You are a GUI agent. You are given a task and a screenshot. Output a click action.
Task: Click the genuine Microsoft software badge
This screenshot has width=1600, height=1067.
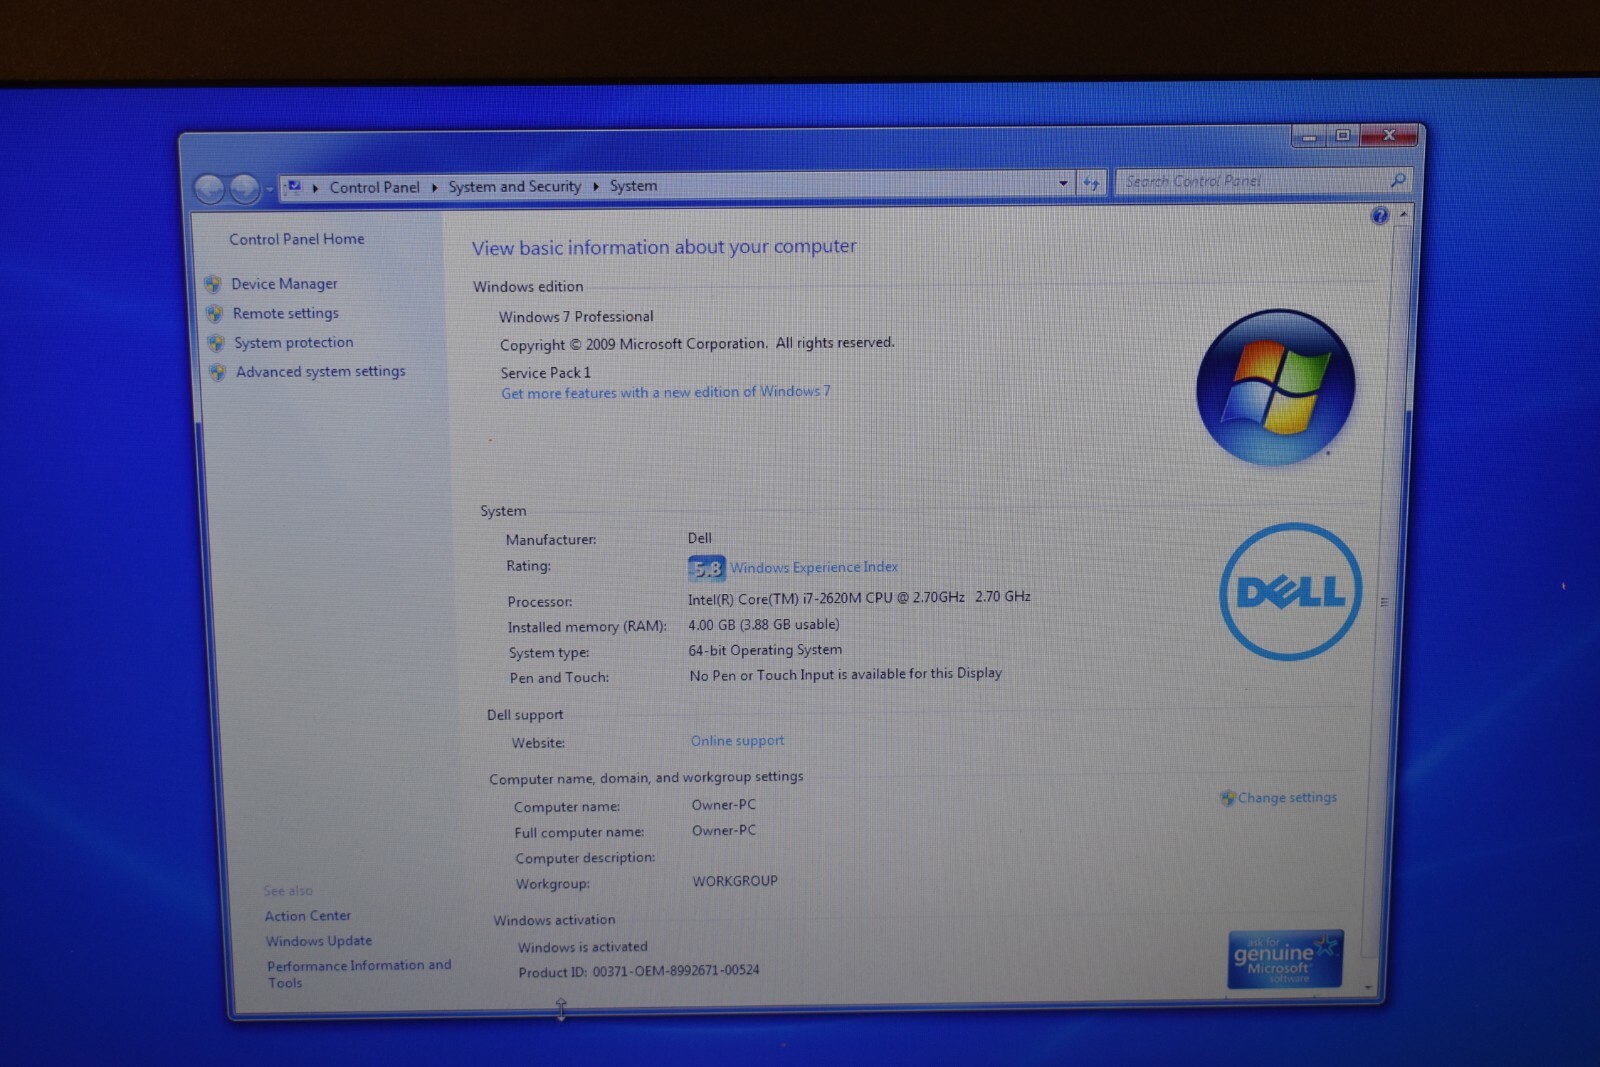tap(1285, 959)
